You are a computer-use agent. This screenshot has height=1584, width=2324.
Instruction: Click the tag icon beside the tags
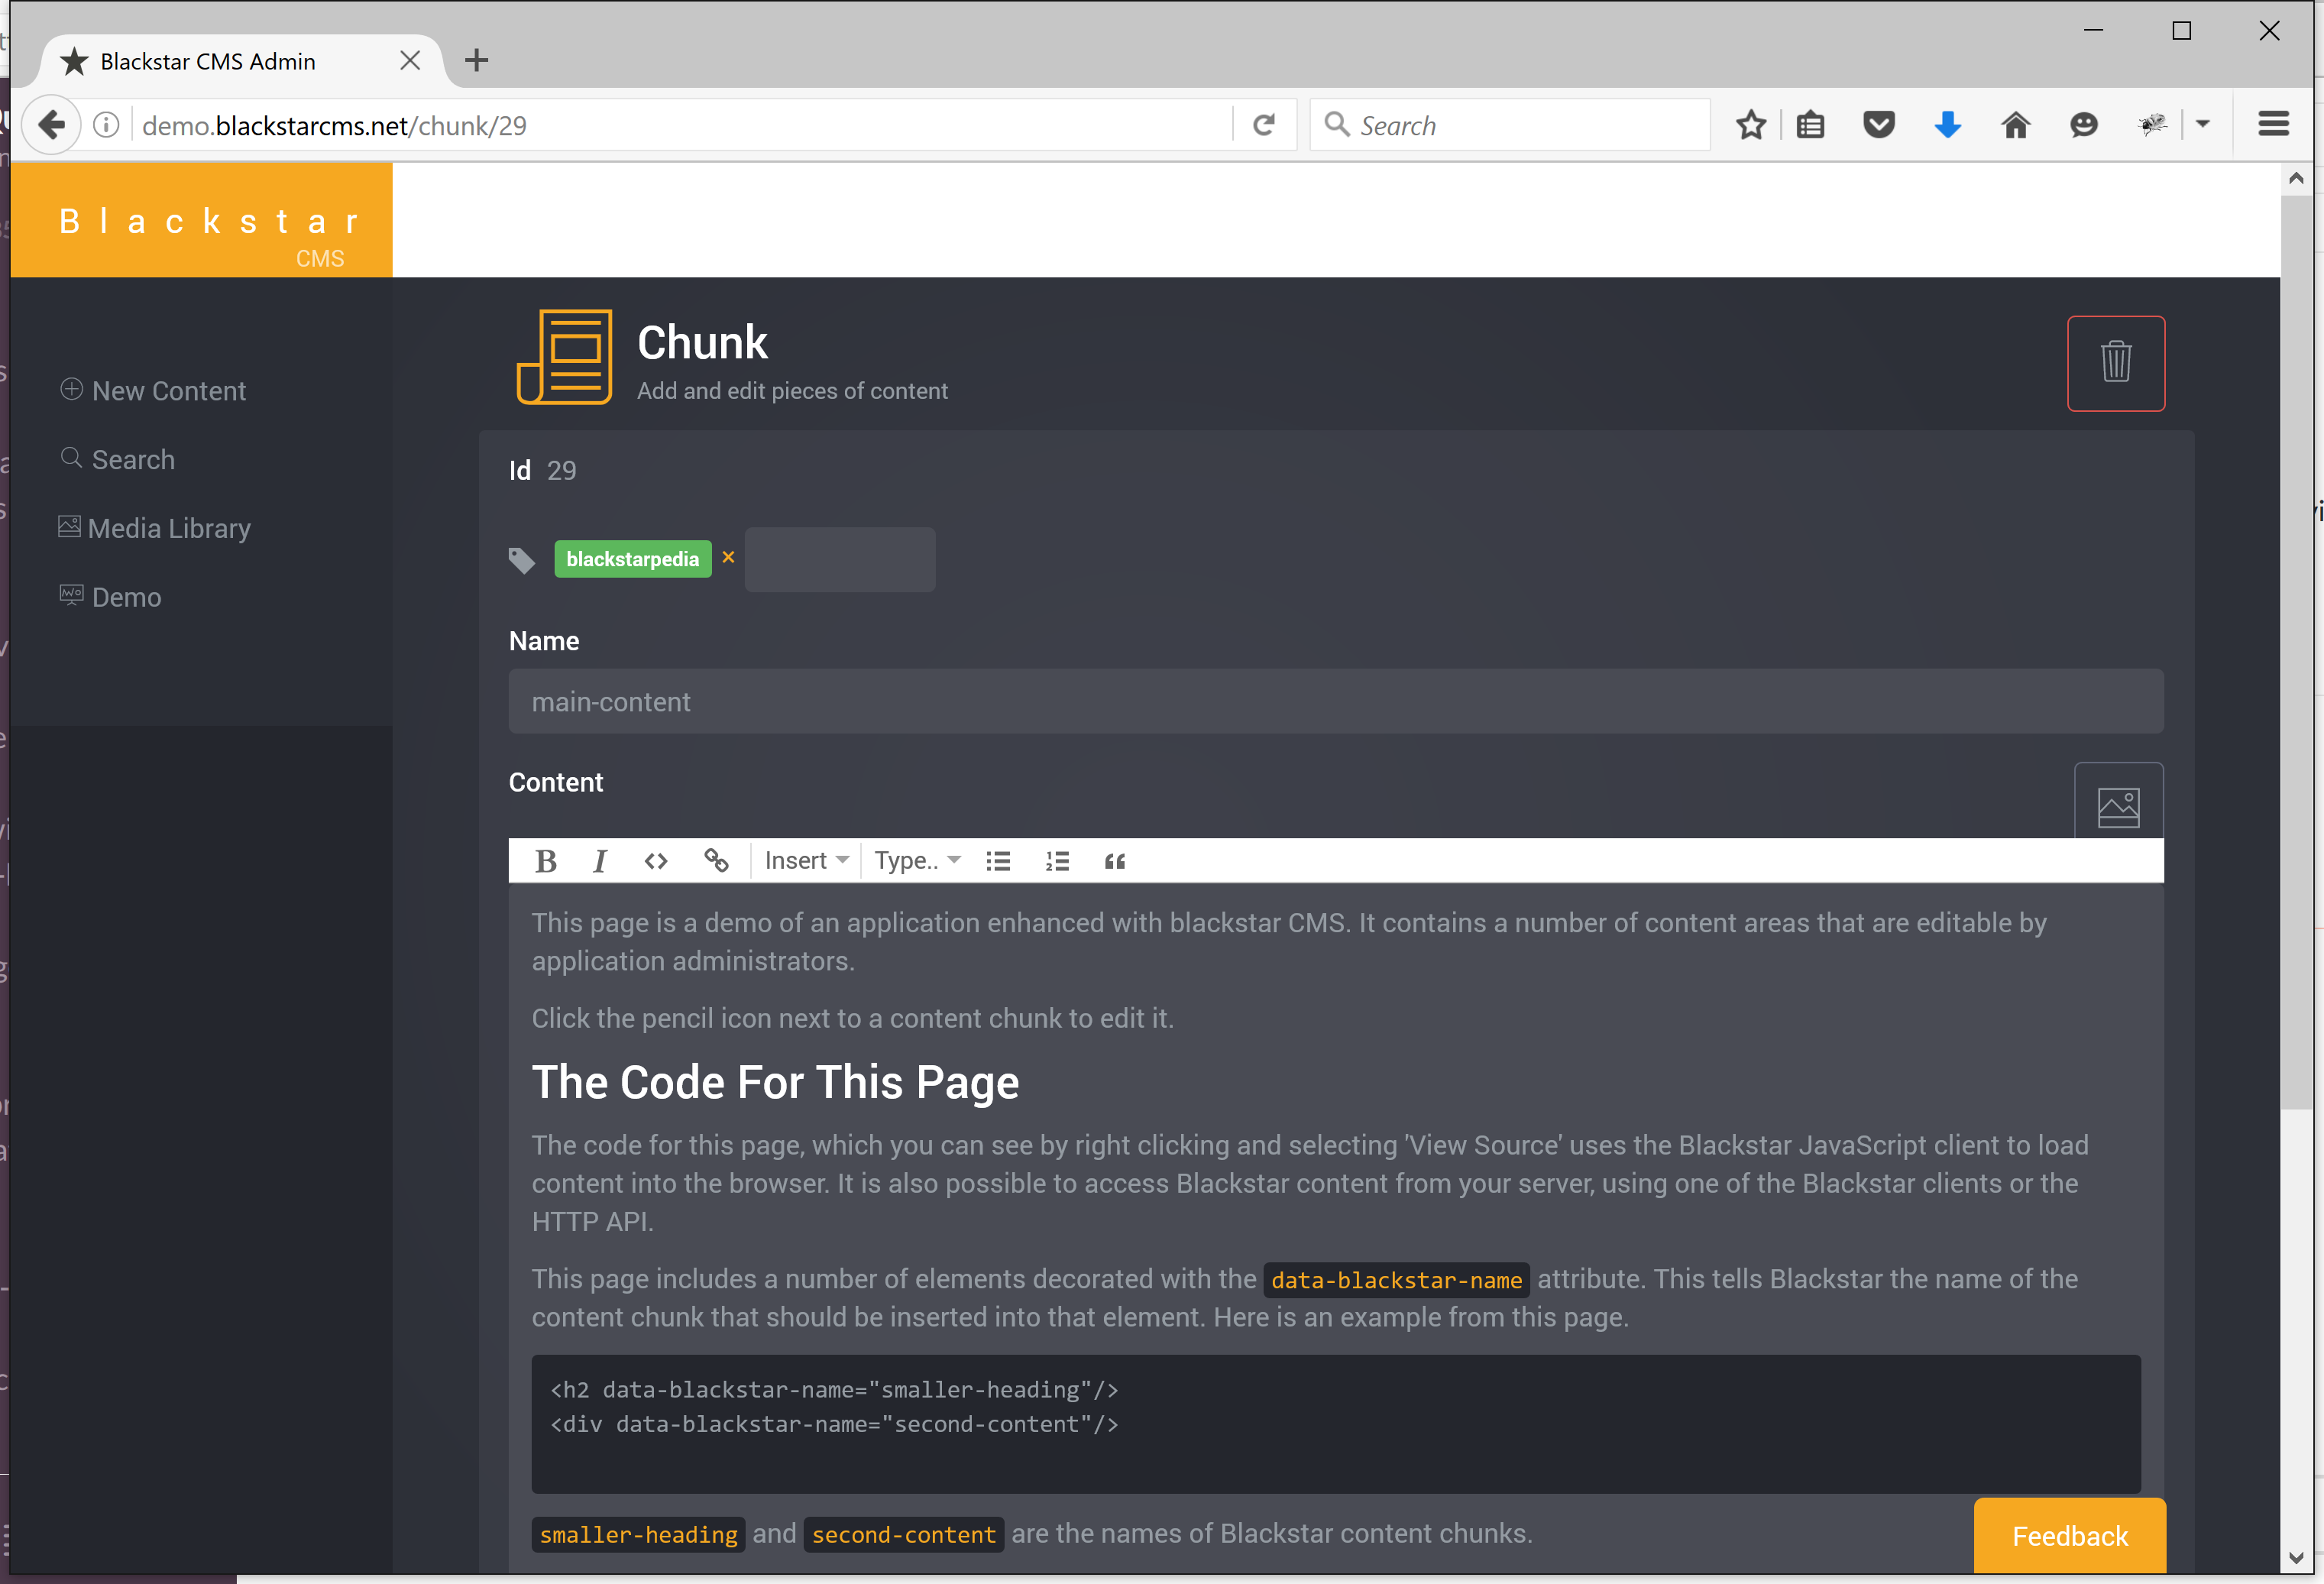[x=521, y=560]
